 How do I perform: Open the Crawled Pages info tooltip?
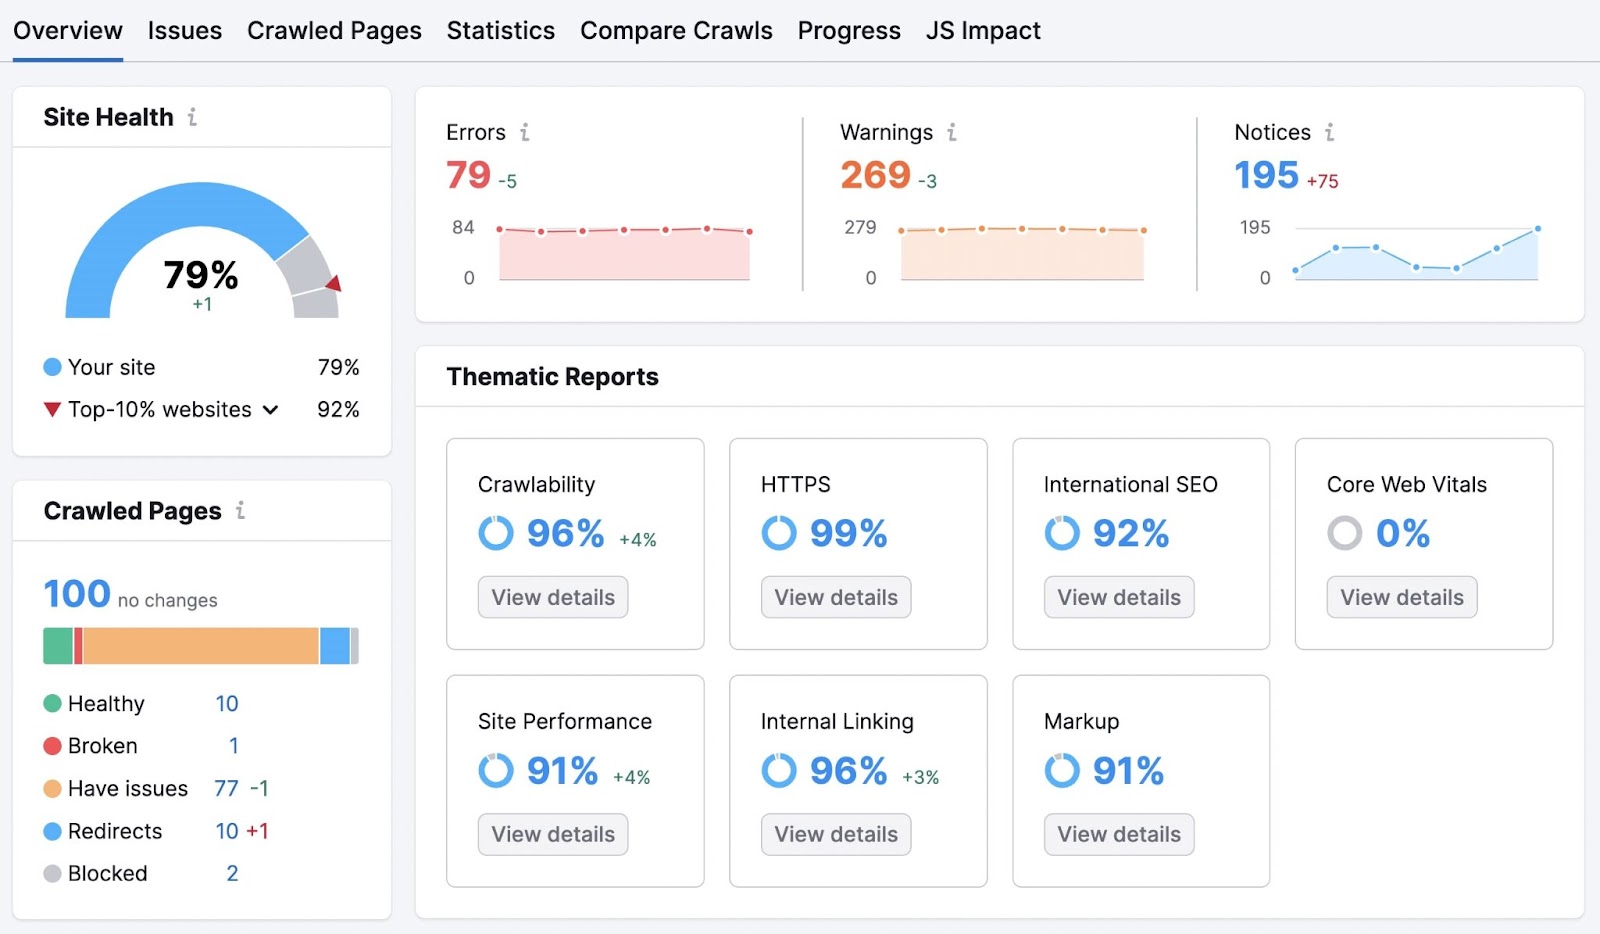[239, 511]
